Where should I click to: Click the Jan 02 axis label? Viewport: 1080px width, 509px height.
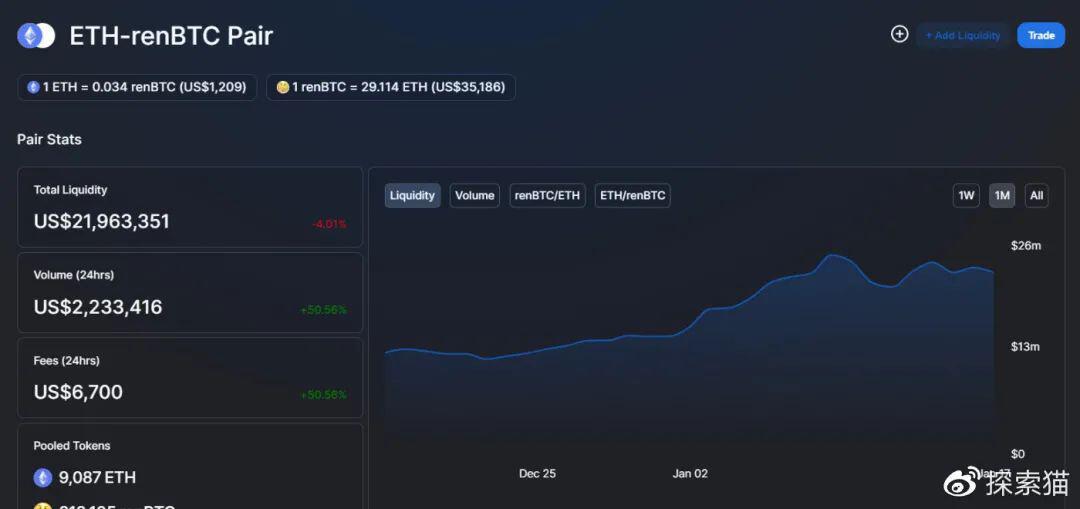click(690, 474)
